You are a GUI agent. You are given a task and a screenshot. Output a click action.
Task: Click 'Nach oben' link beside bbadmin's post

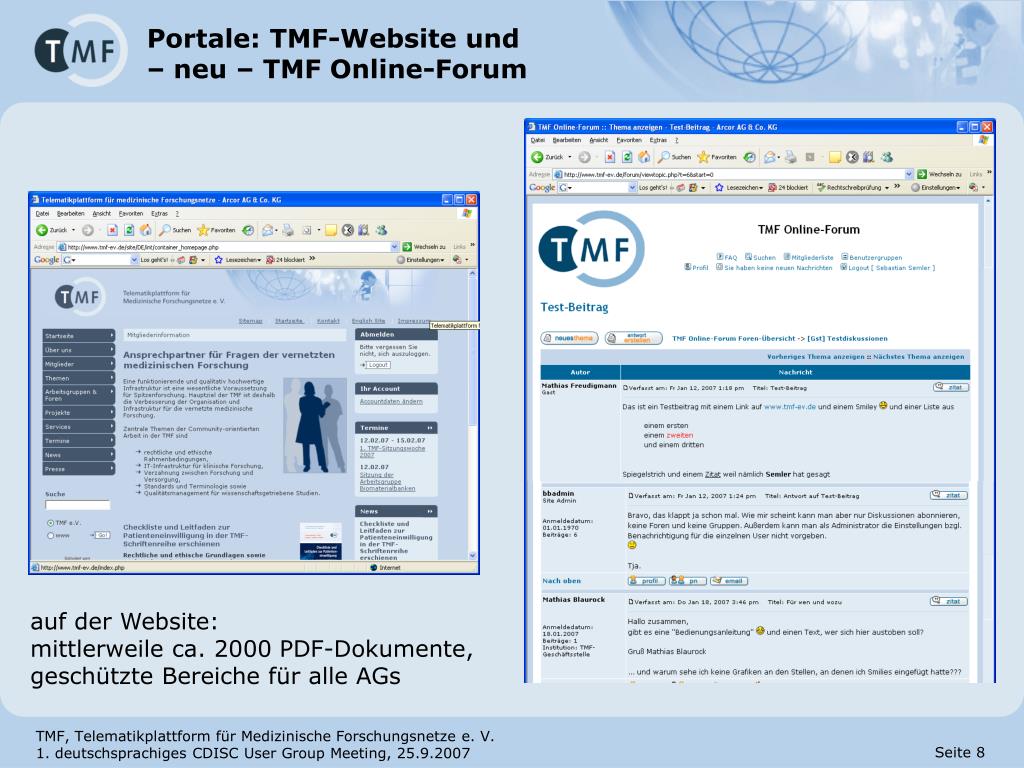(561, 581)
